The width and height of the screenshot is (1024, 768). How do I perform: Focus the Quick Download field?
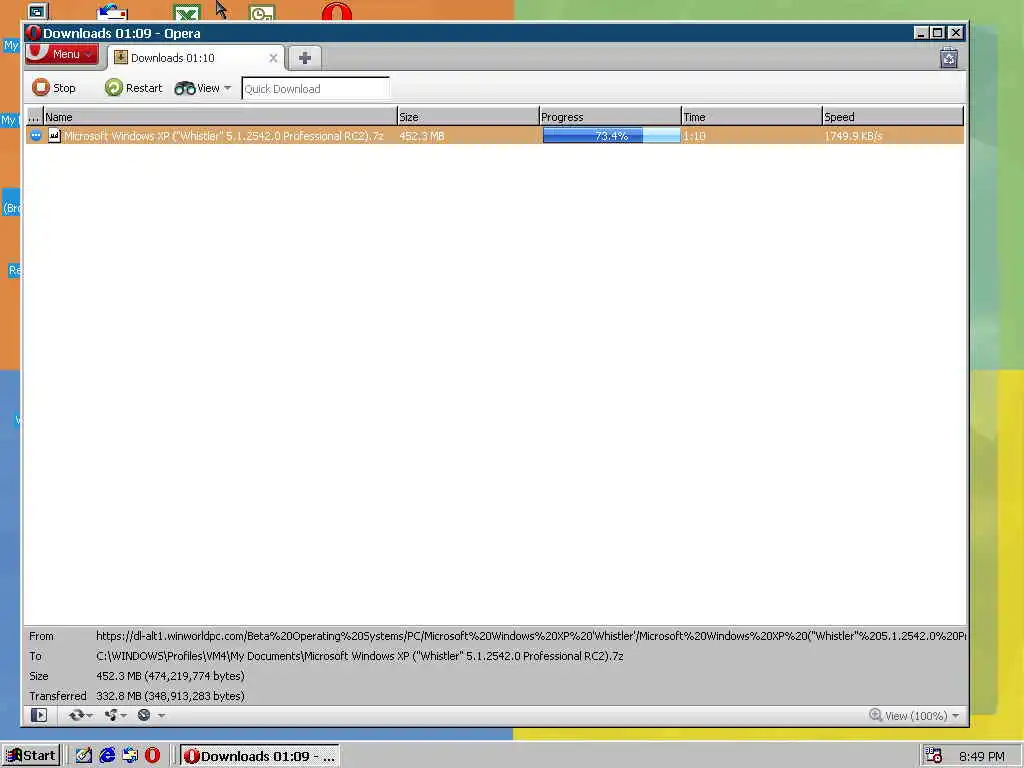(x=315, y=89)
